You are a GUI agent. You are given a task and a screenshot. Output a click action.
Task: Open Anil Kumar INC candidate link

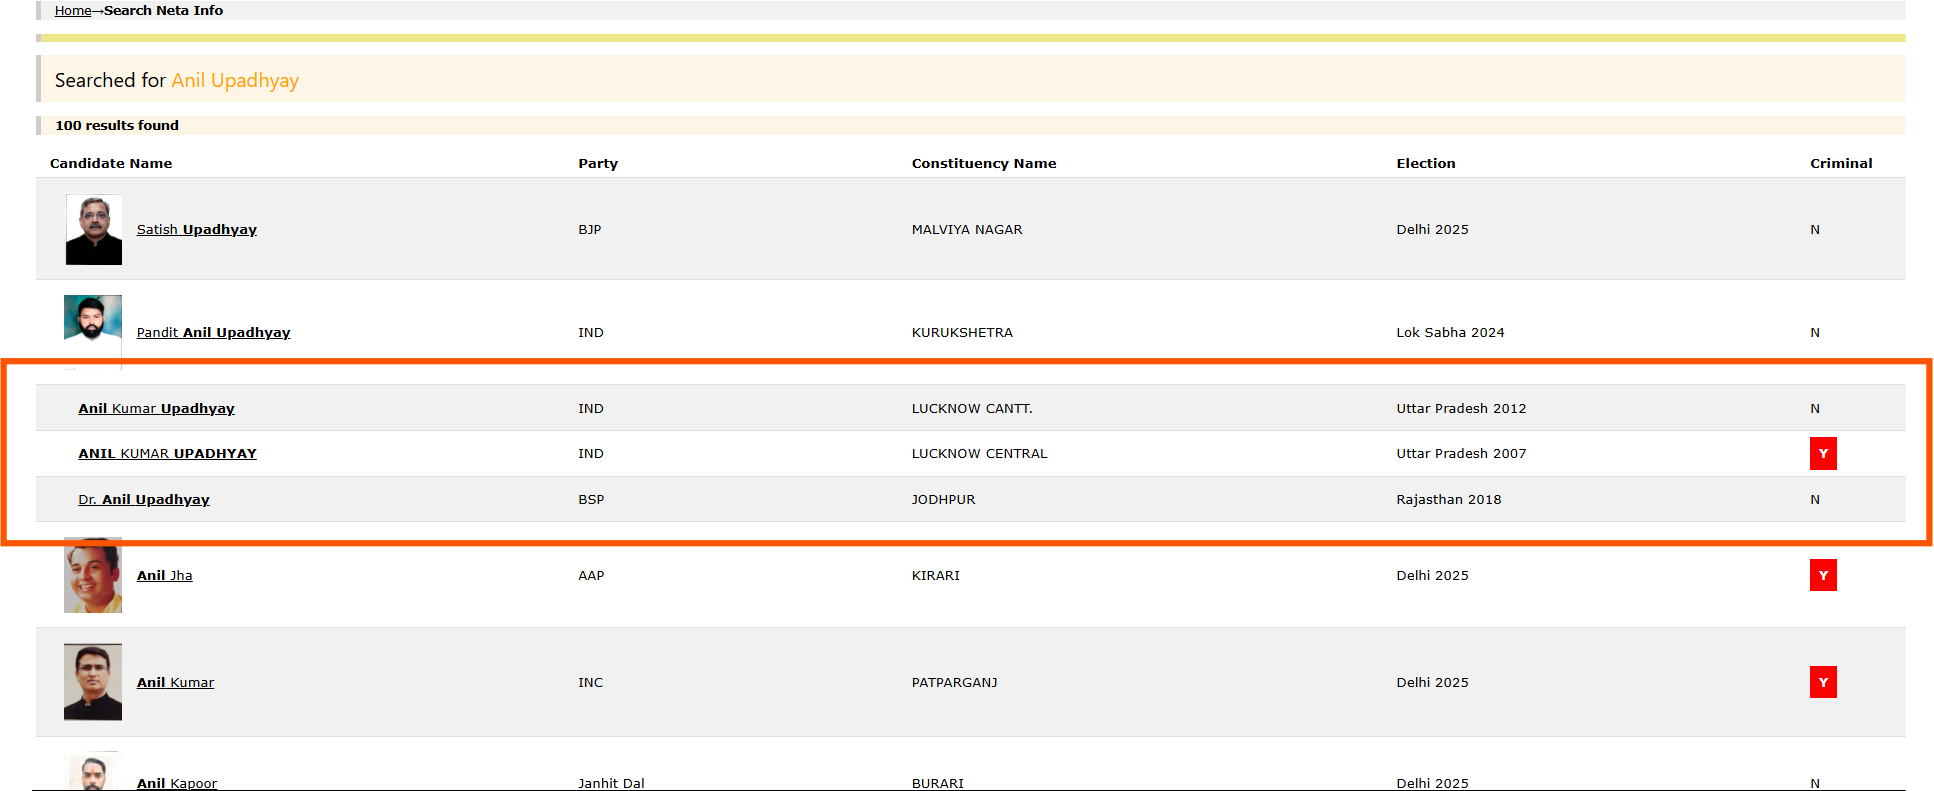[175, 683]
